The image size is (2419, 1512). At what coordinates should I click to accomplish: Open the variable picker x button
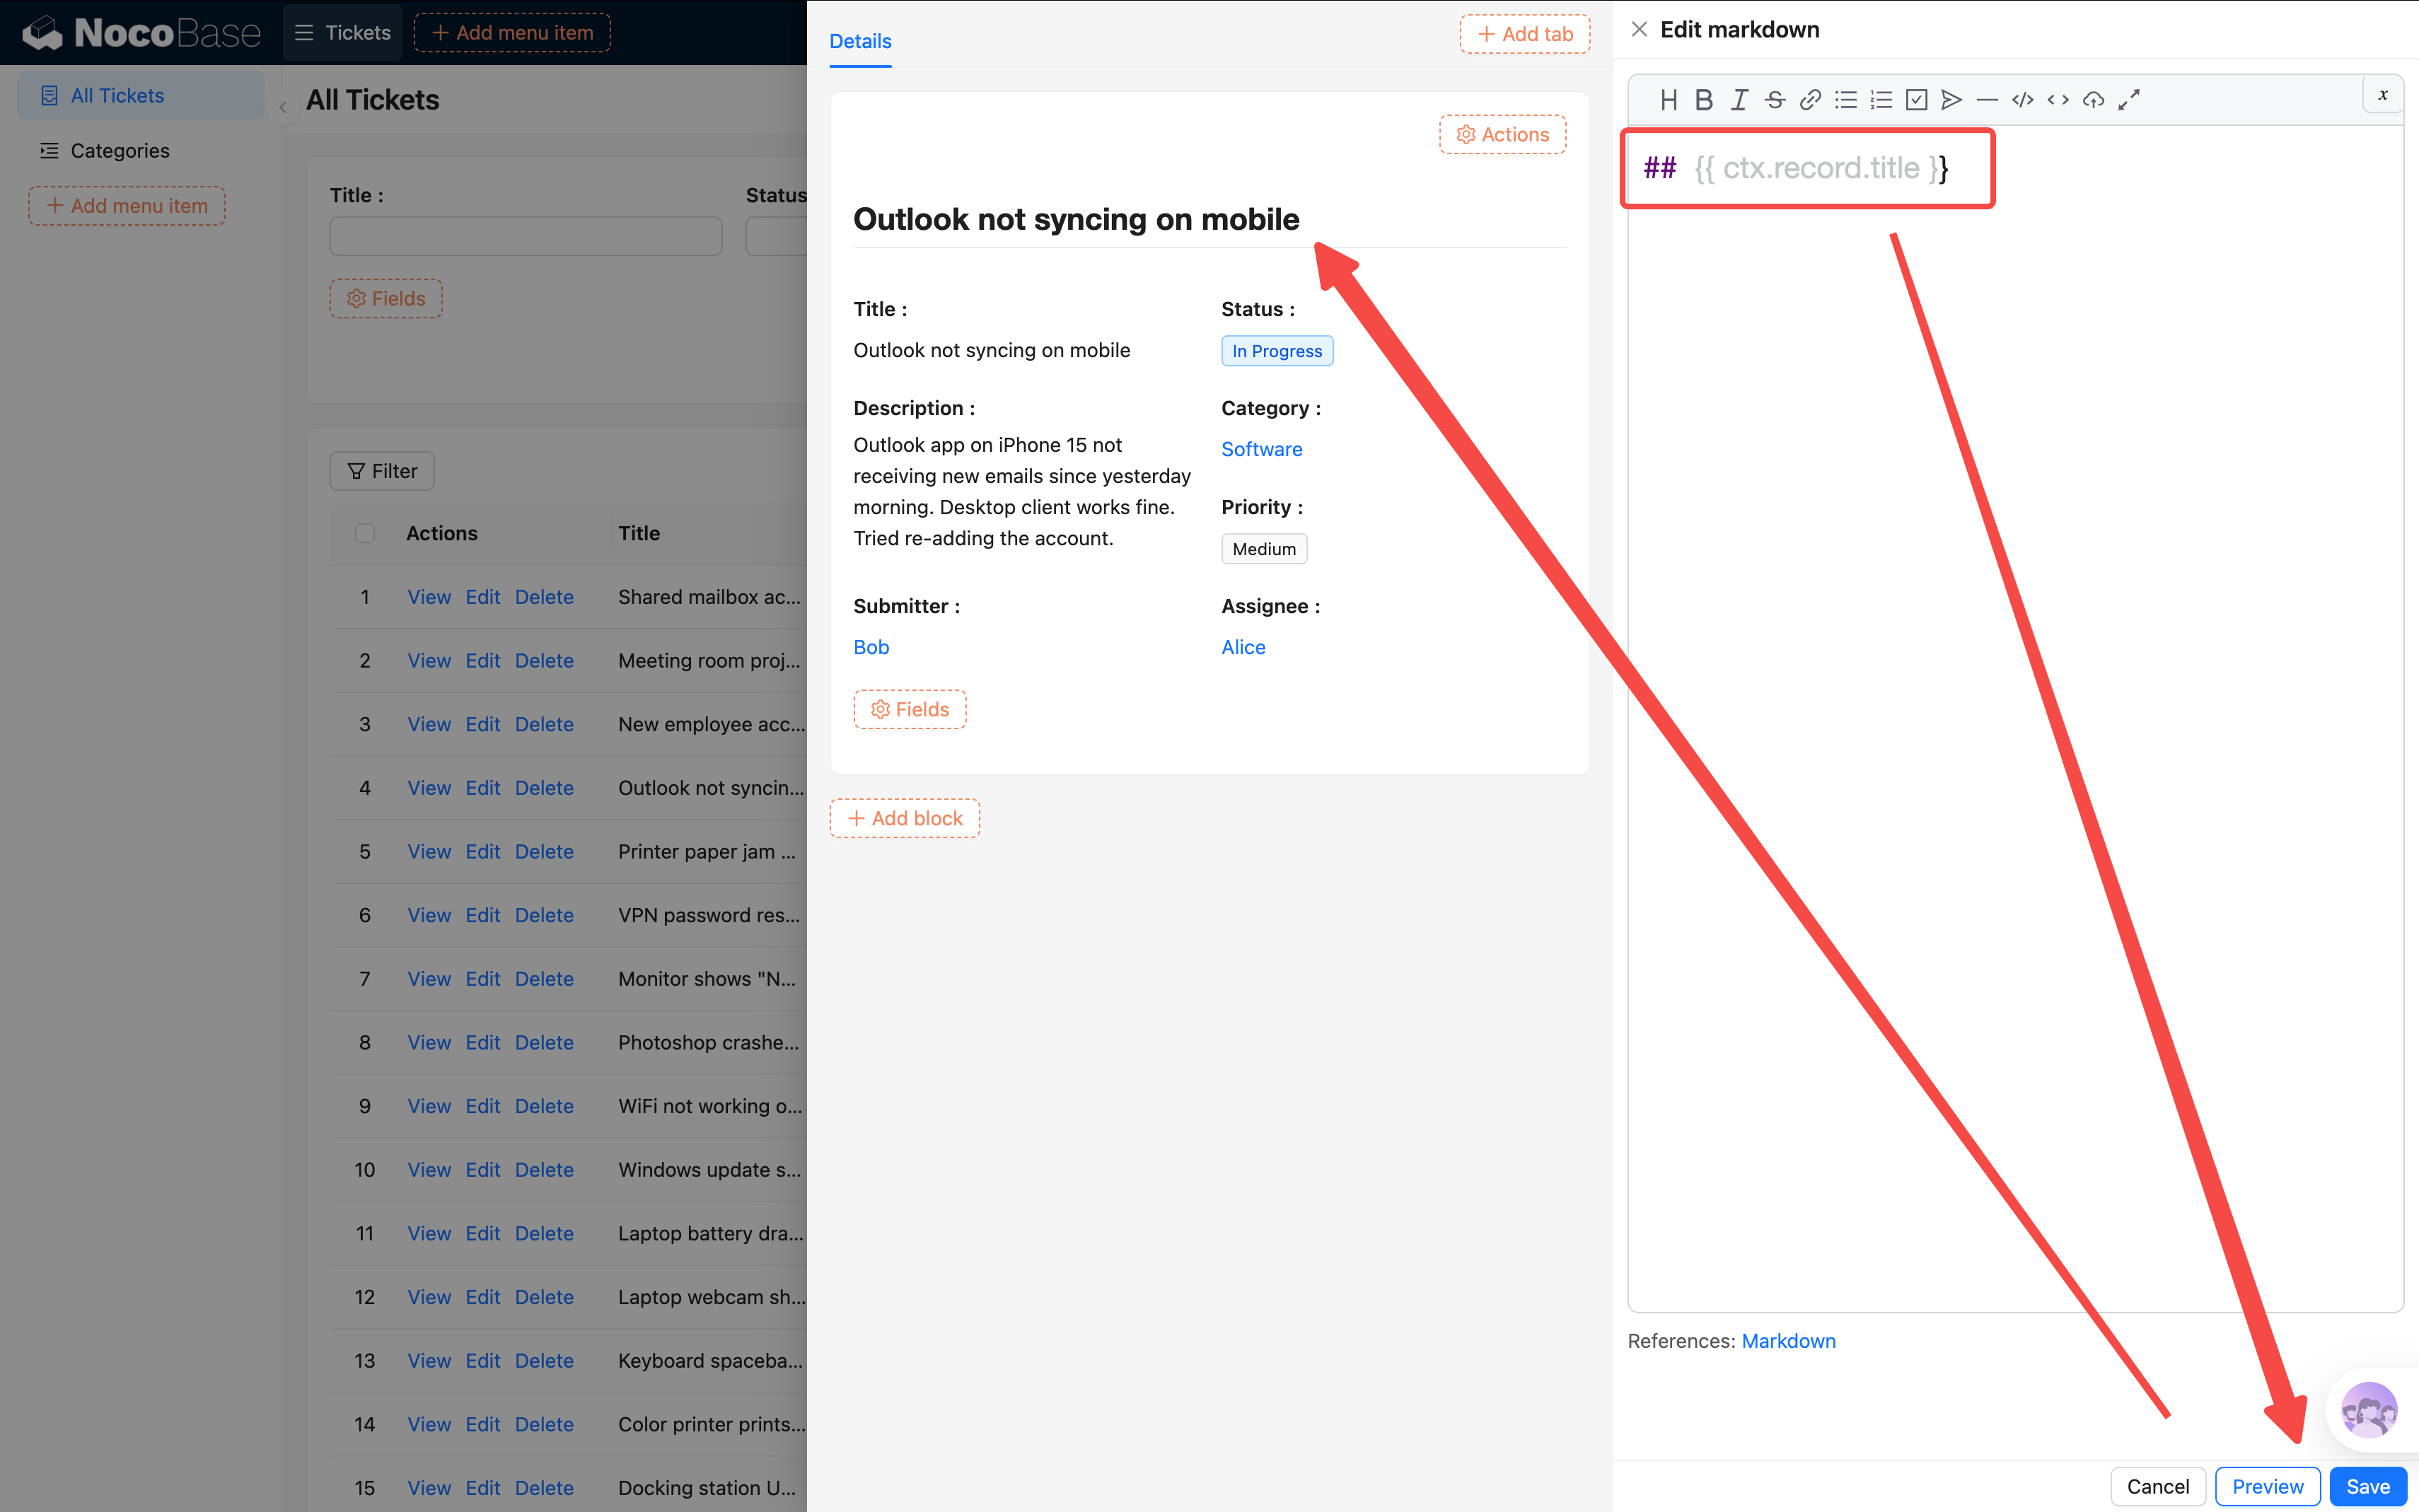coord(2383,95)
